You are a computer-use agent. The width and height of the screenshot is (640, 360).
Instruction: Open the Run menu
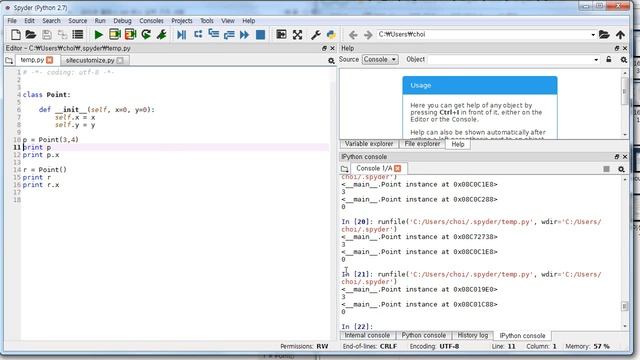[100, 20]
